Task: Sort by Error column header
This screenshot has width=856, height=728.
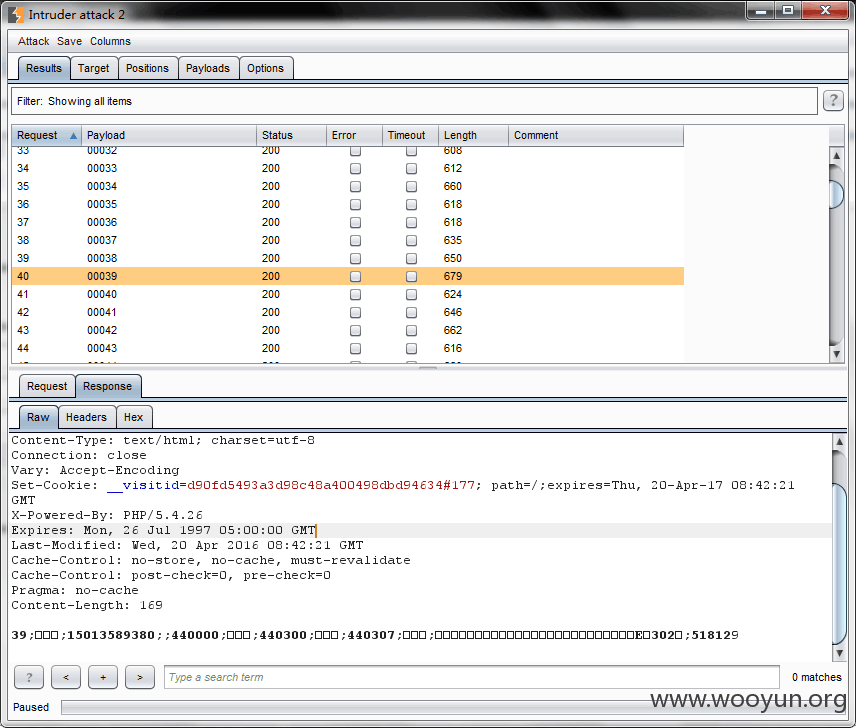Action: click(x=354, y=135)
